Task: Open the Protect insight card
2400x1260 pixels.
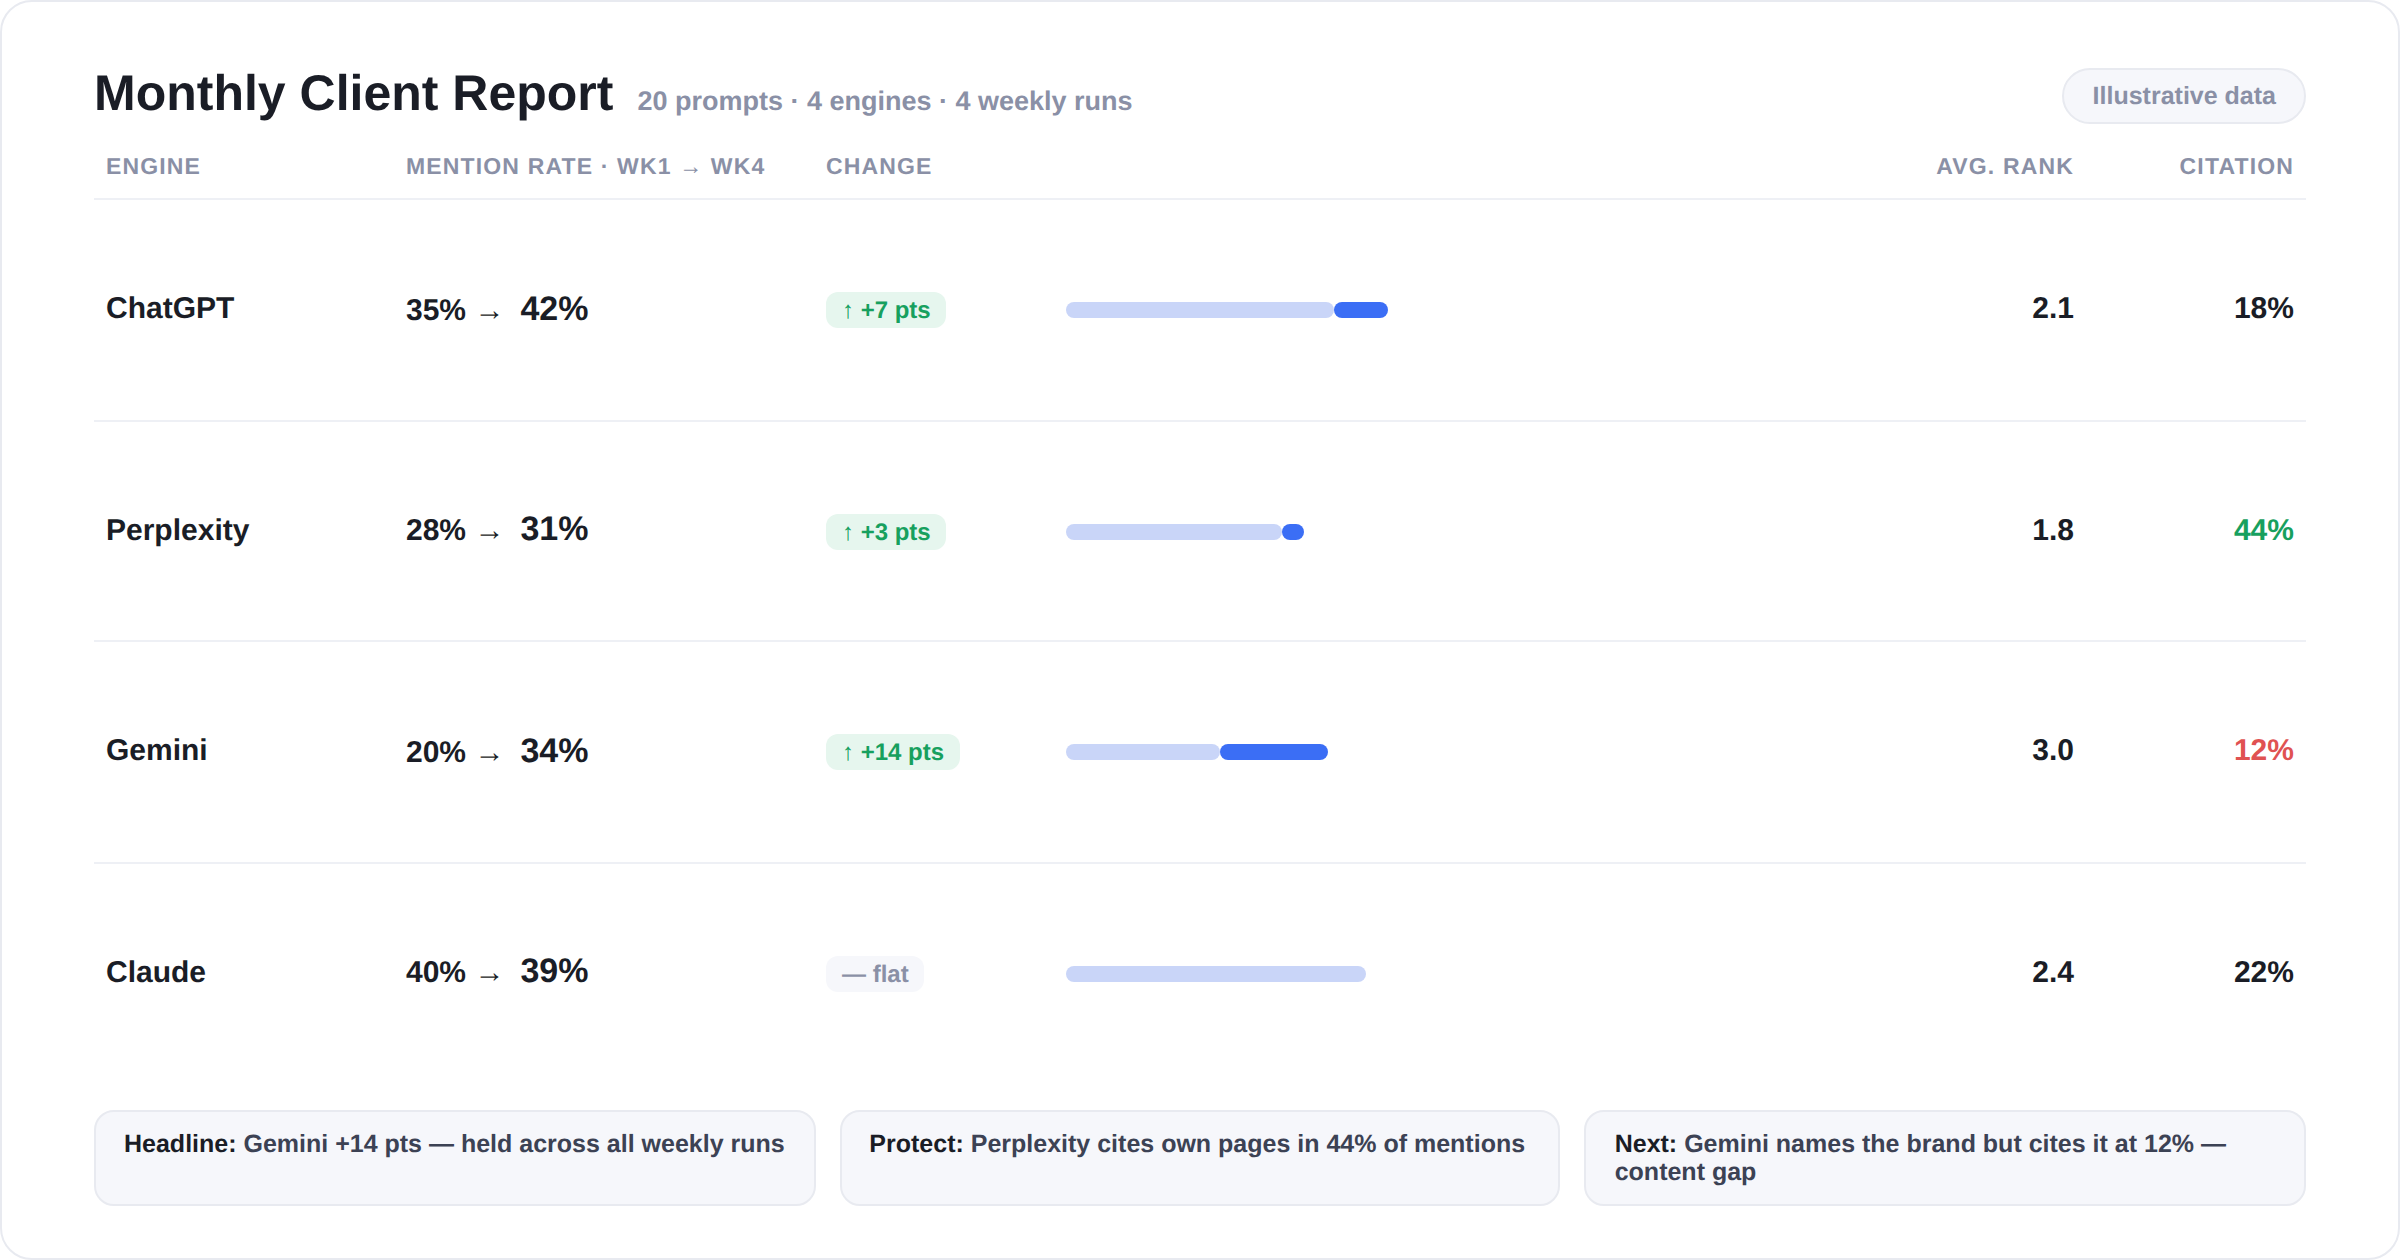Action: [1199, 1158]
